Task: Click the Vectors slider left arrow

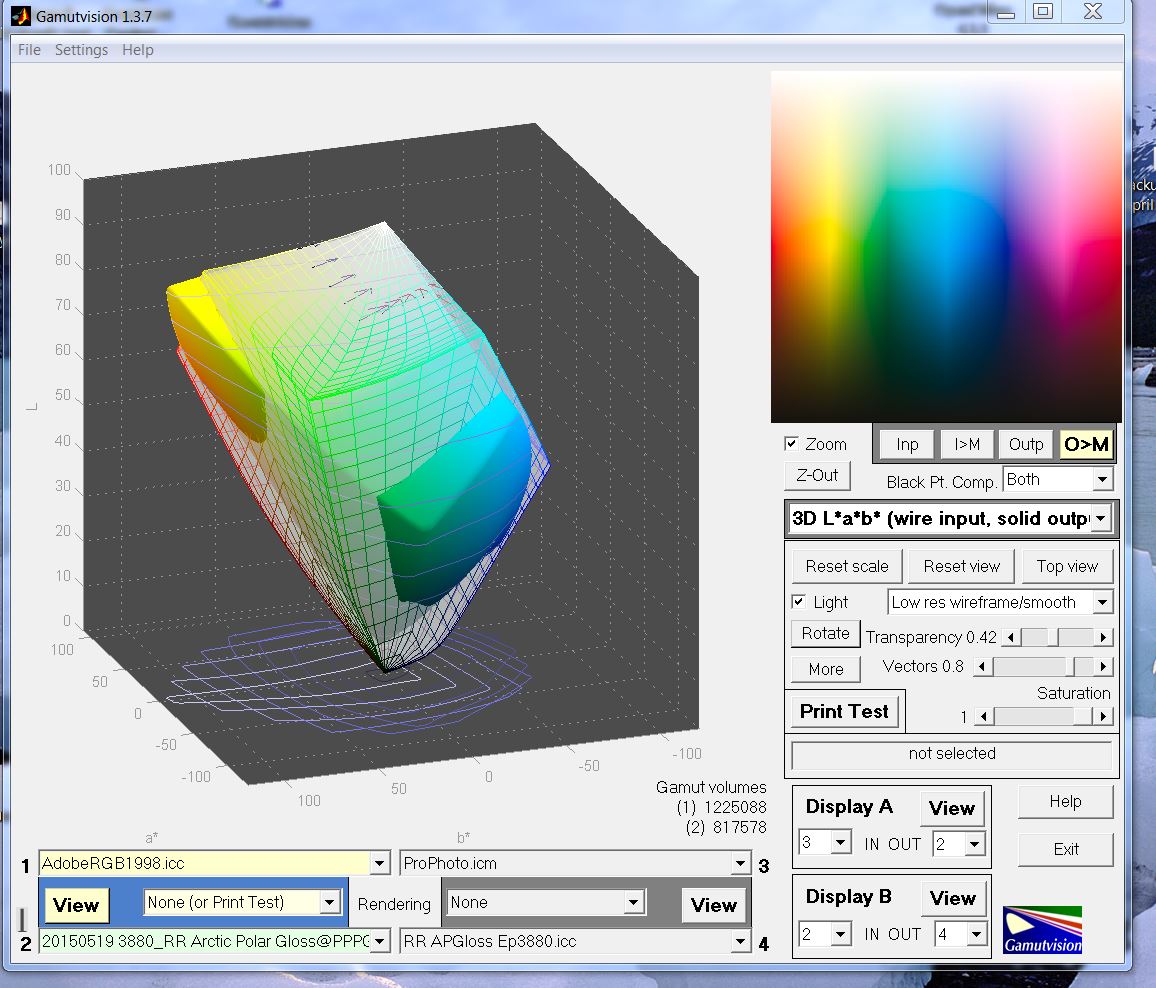Action: pos(983,667)
